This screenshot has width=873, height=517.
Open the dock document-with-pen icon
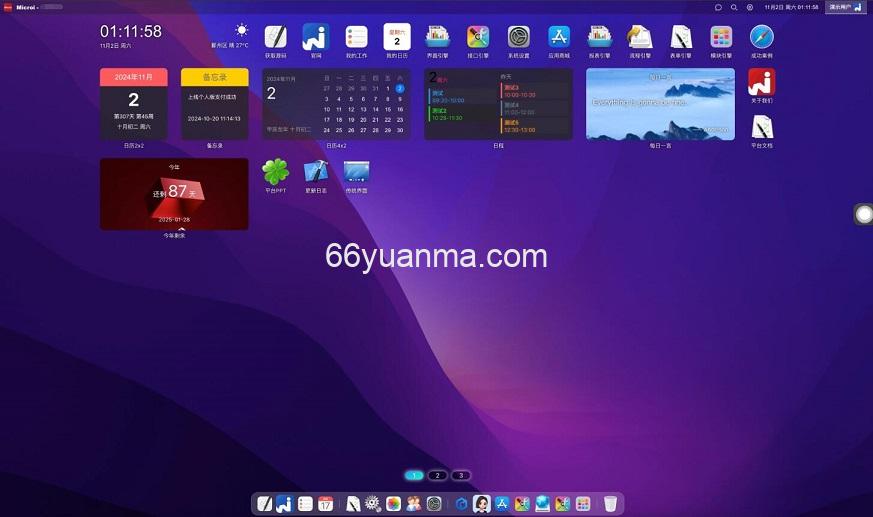click(x=353, y=504)
